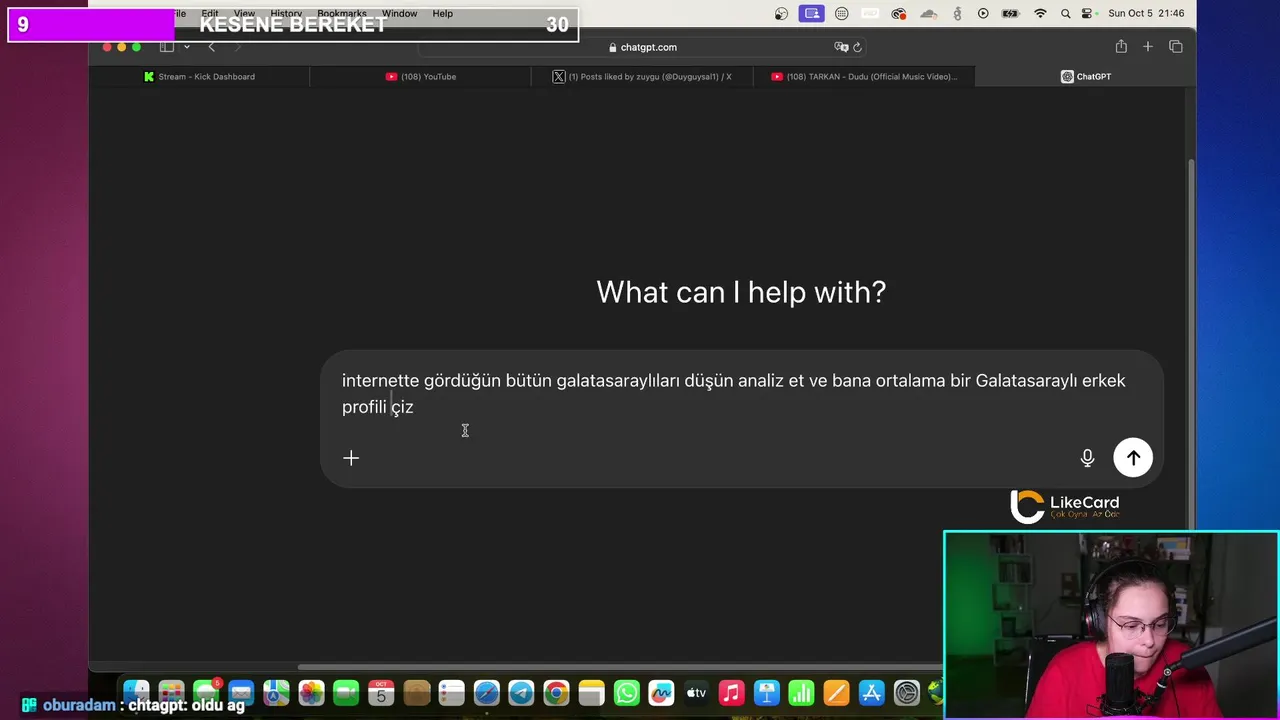Click the translate page icon in the address bar
The width and height of the screenshot is (1280, 720).
[x=841, y=47]
